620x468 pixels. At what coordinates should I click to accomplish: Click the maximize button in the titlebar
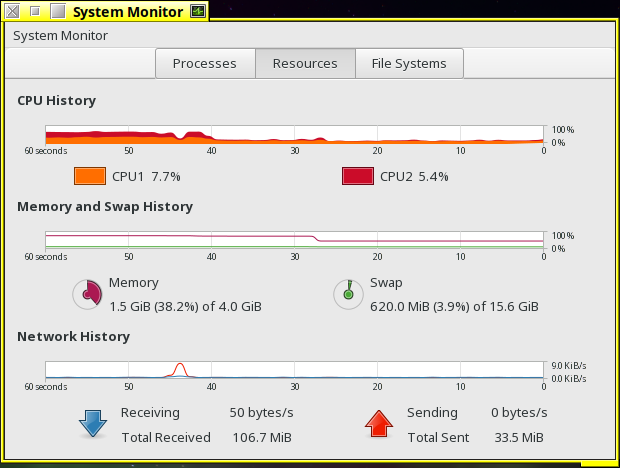[x=58, y=11]
